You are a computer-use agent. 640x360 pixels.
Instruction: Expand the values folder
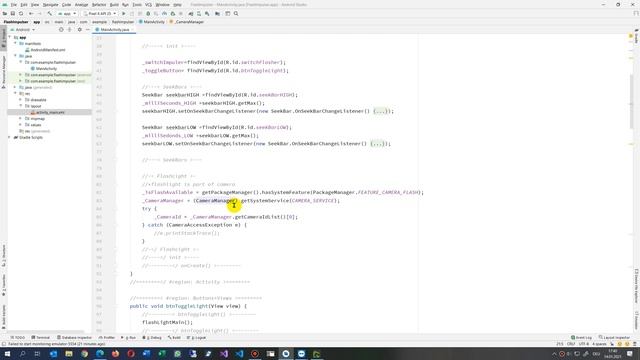click(x=20, y=125)
